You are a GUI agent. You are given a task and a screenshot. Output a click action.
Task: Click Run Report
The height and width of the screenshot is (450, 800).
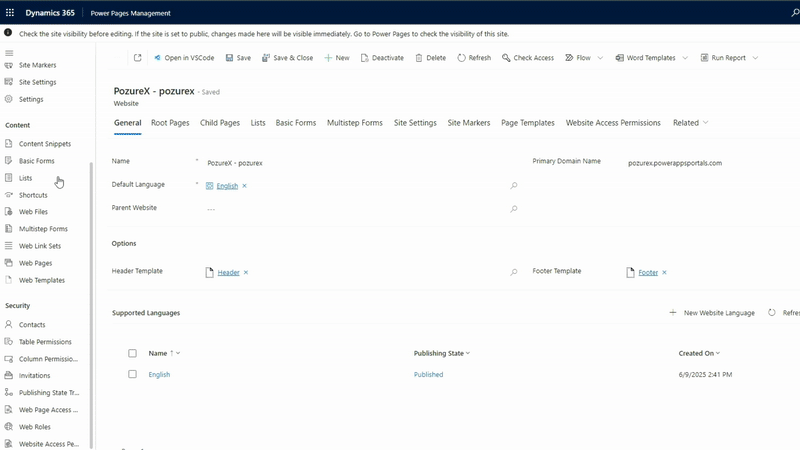click(x=723, y=58)
